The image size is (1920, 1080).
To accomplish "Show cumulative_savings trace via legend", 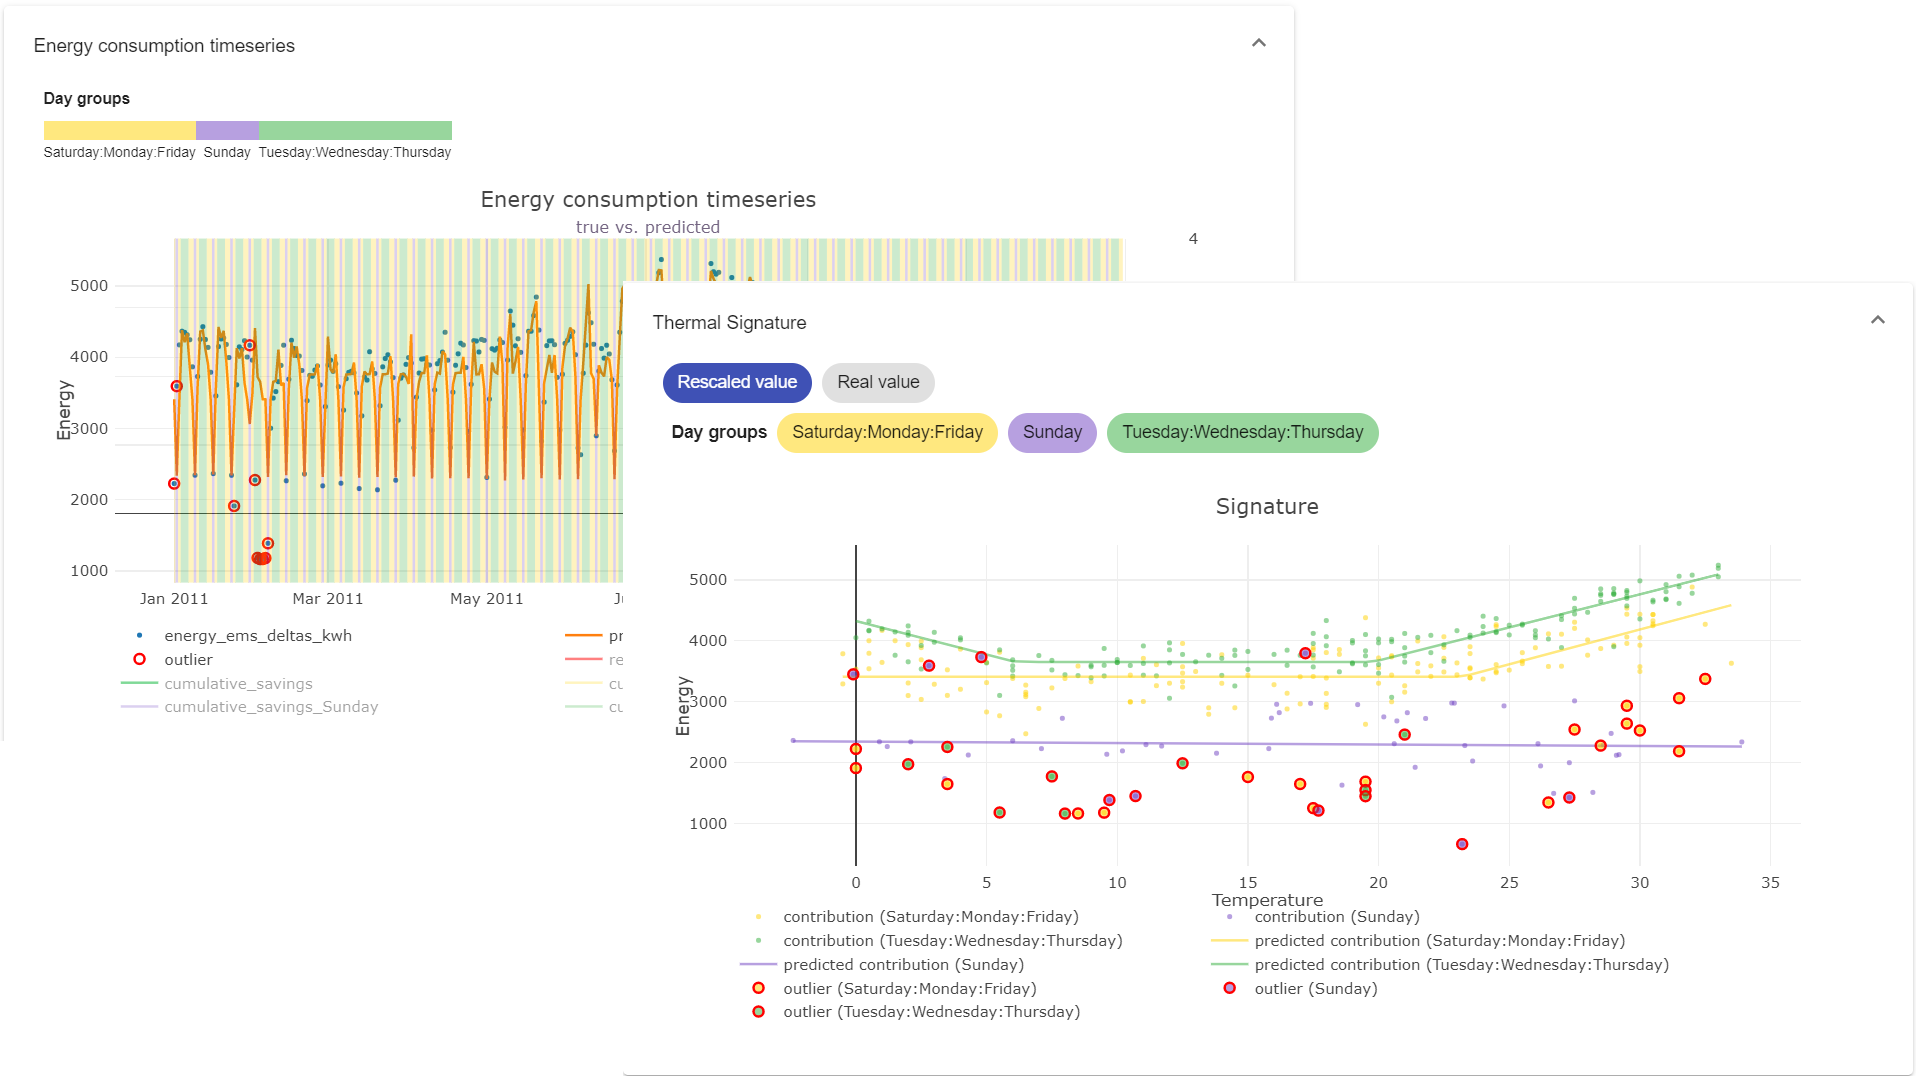I will [238, 684].
